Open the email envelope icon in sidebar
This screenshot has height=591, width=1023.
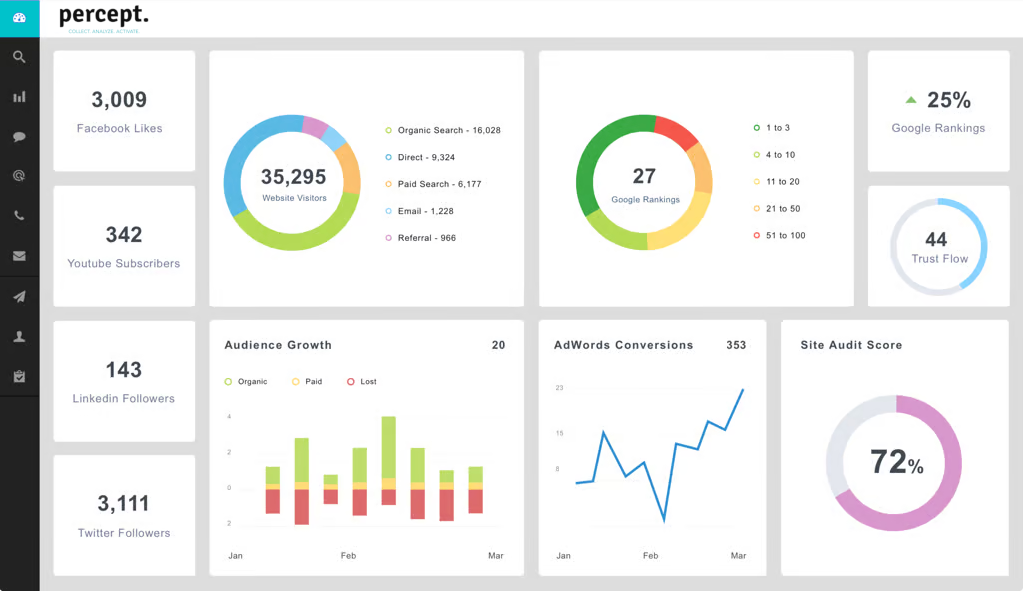coord(19,255)
